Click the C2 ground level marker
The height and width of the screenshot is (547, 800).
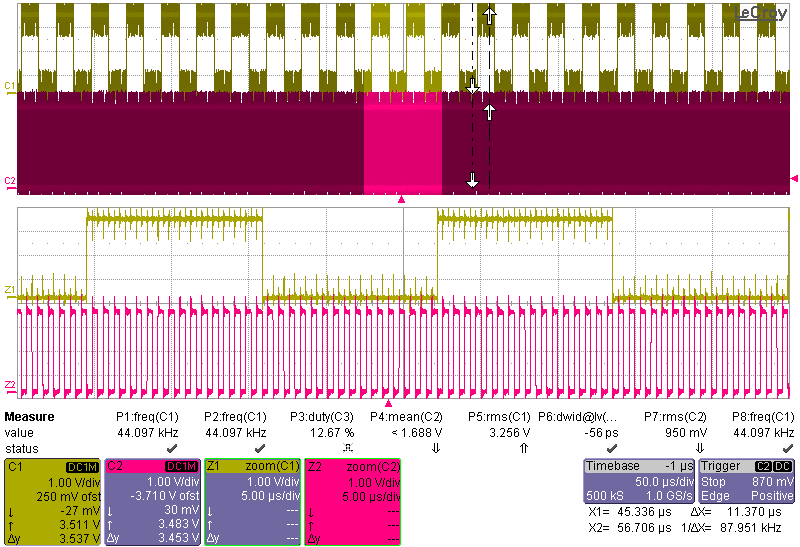tap(9, 181)
